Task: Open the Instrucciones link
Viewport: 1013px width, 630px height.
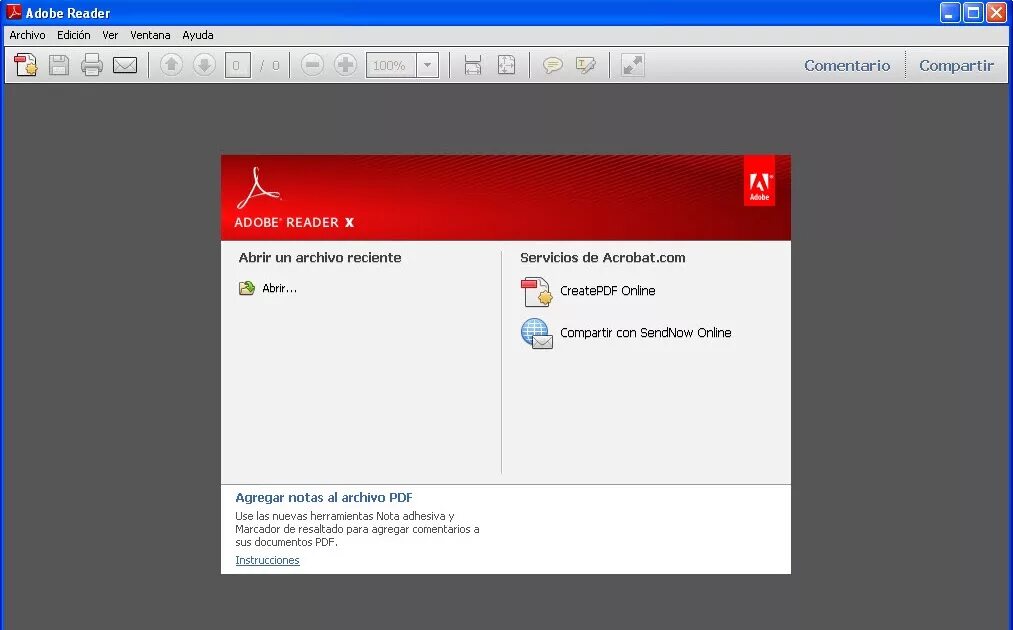Action: click(267, 560)
